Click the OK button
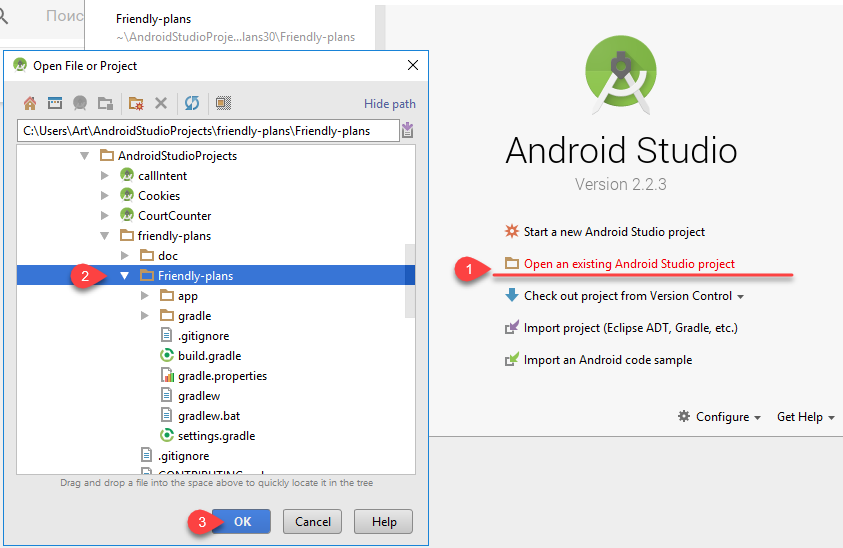 point(241,522)
